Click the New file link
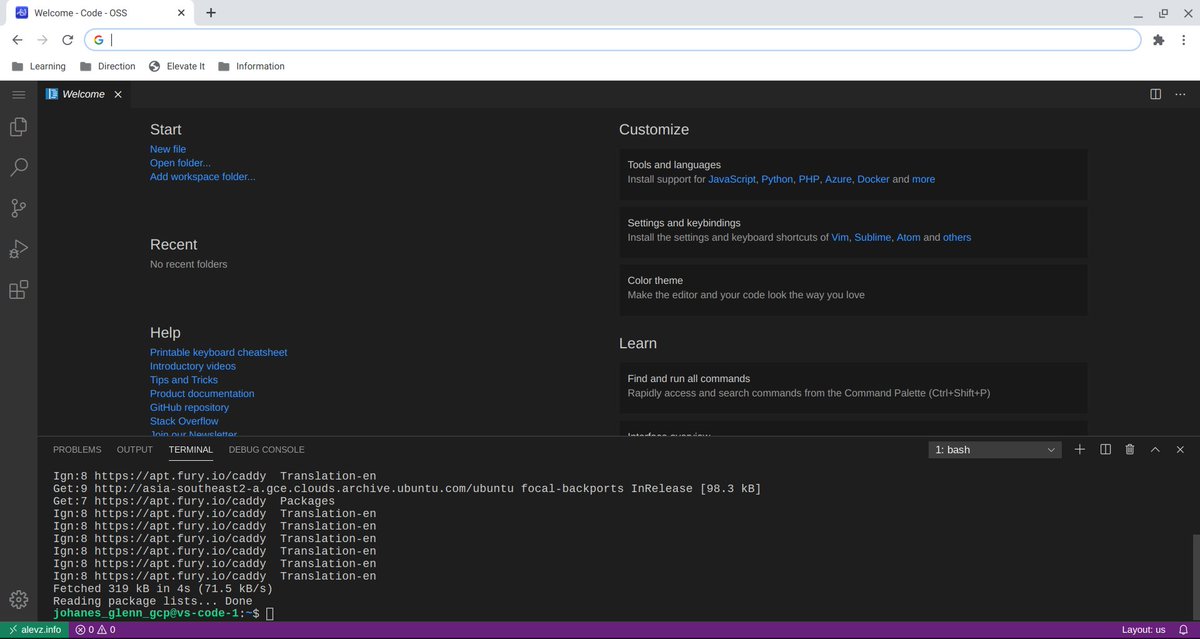1200x639 pixels. pos(168,149)
